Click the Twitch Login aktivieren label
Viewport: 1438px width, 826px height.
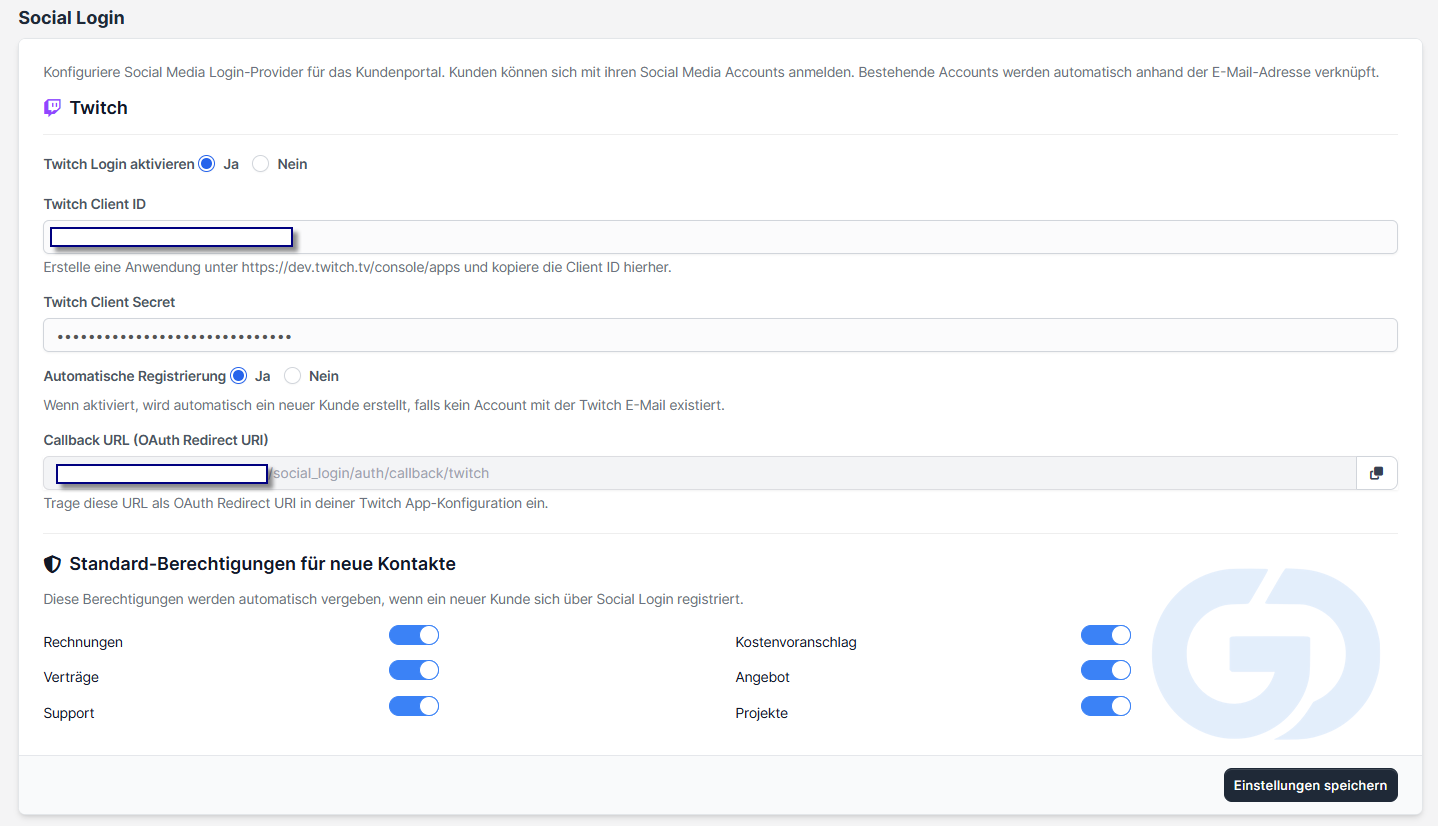pyautogui.click(x=119, y=164)
